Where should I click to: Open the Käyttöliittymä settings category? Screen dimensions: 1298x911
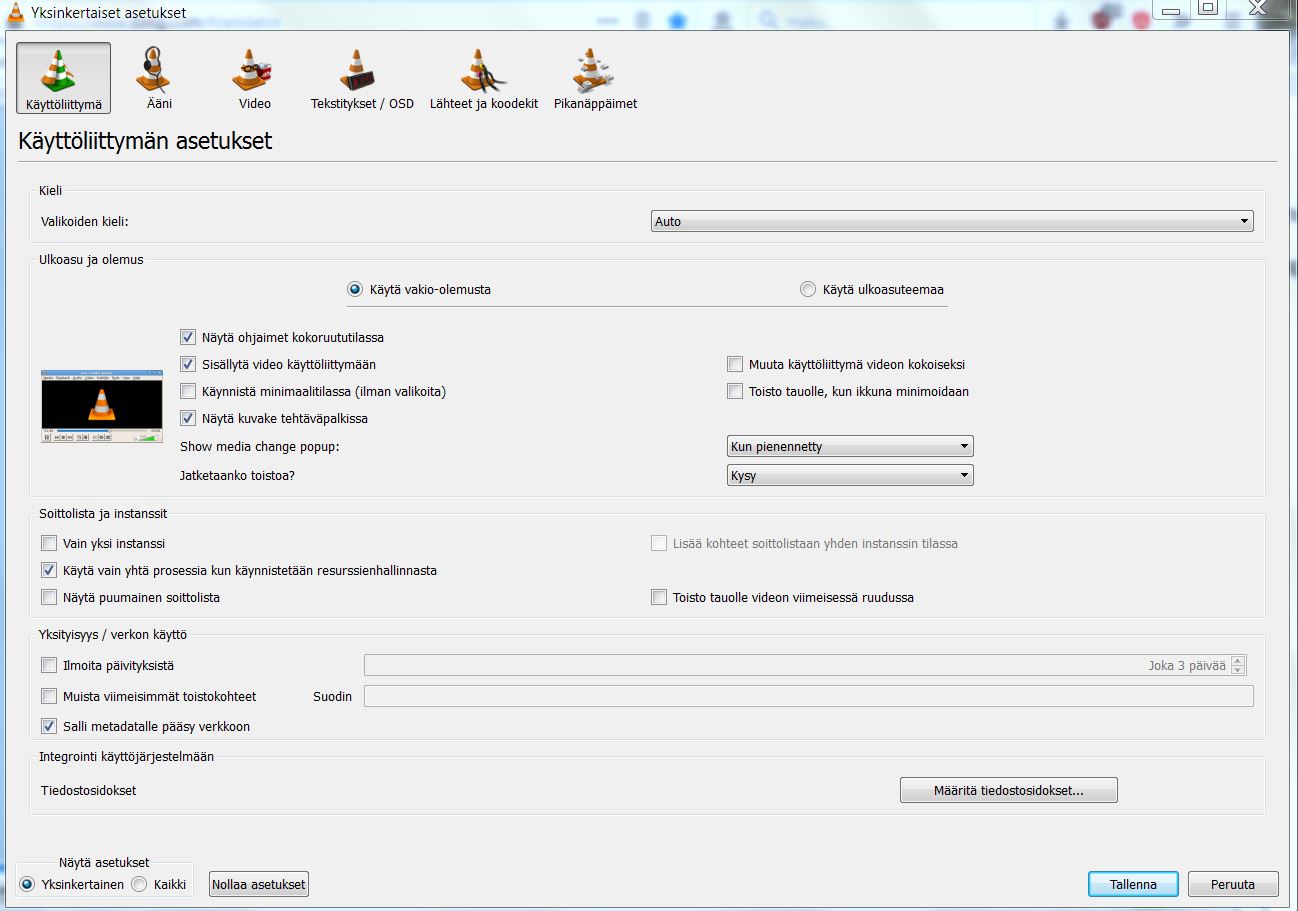click(64, 78)
